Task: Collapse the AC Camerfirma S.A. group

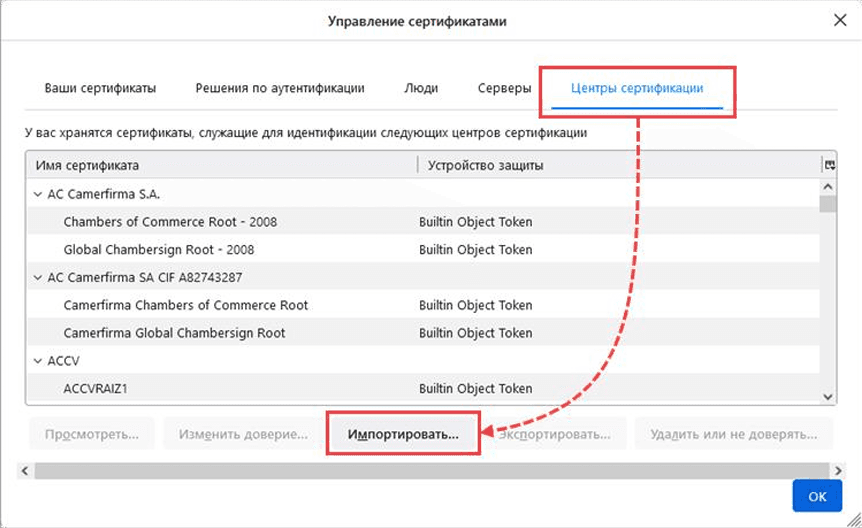Action: 38,194
